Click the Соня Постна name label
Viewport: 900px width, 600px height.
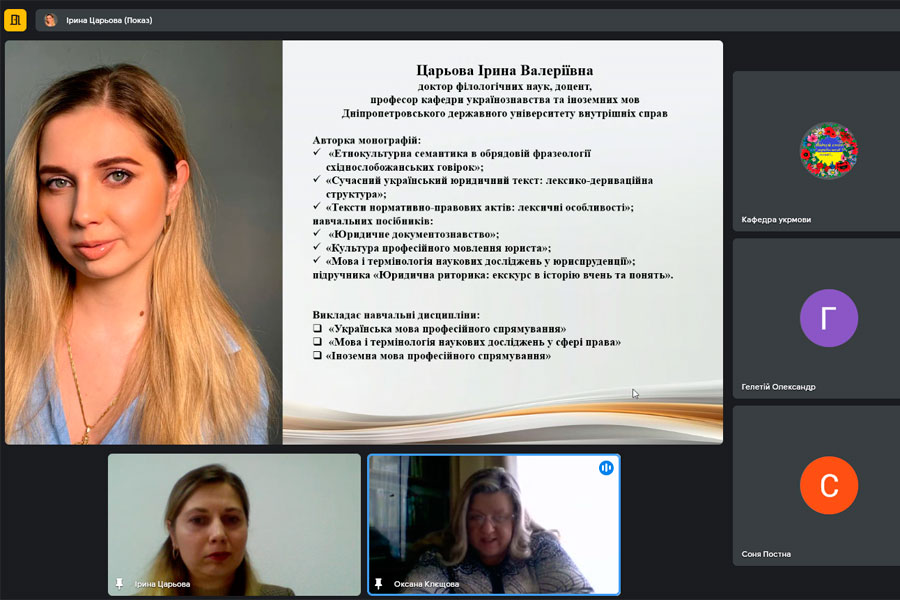pos(766,554)
